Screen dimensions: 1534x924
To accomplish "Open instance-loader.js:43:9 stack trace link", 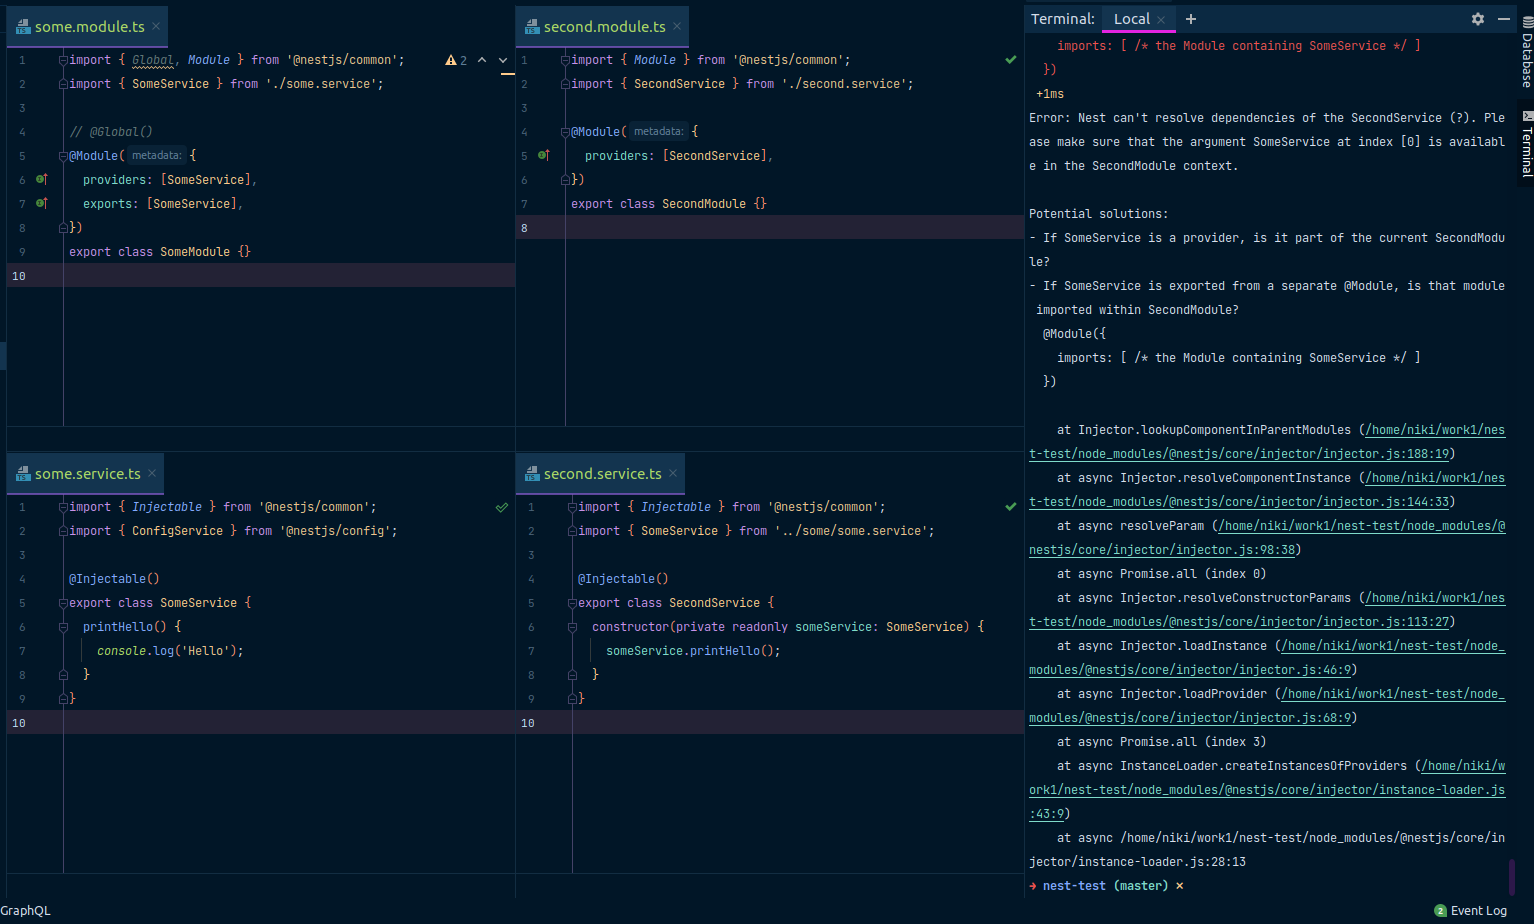I will pos(1267,790).
